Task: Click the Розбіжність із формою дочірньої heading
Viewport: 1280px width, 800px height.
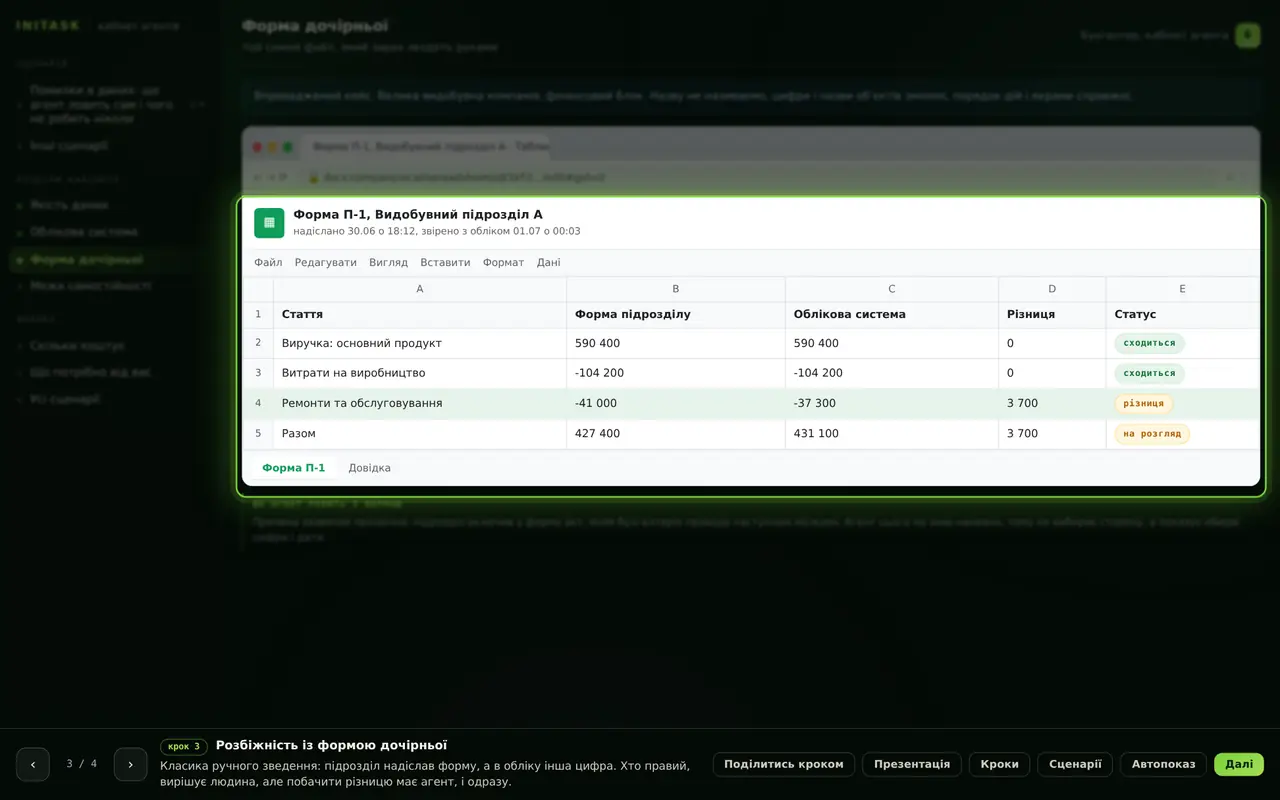Action: 331,745
